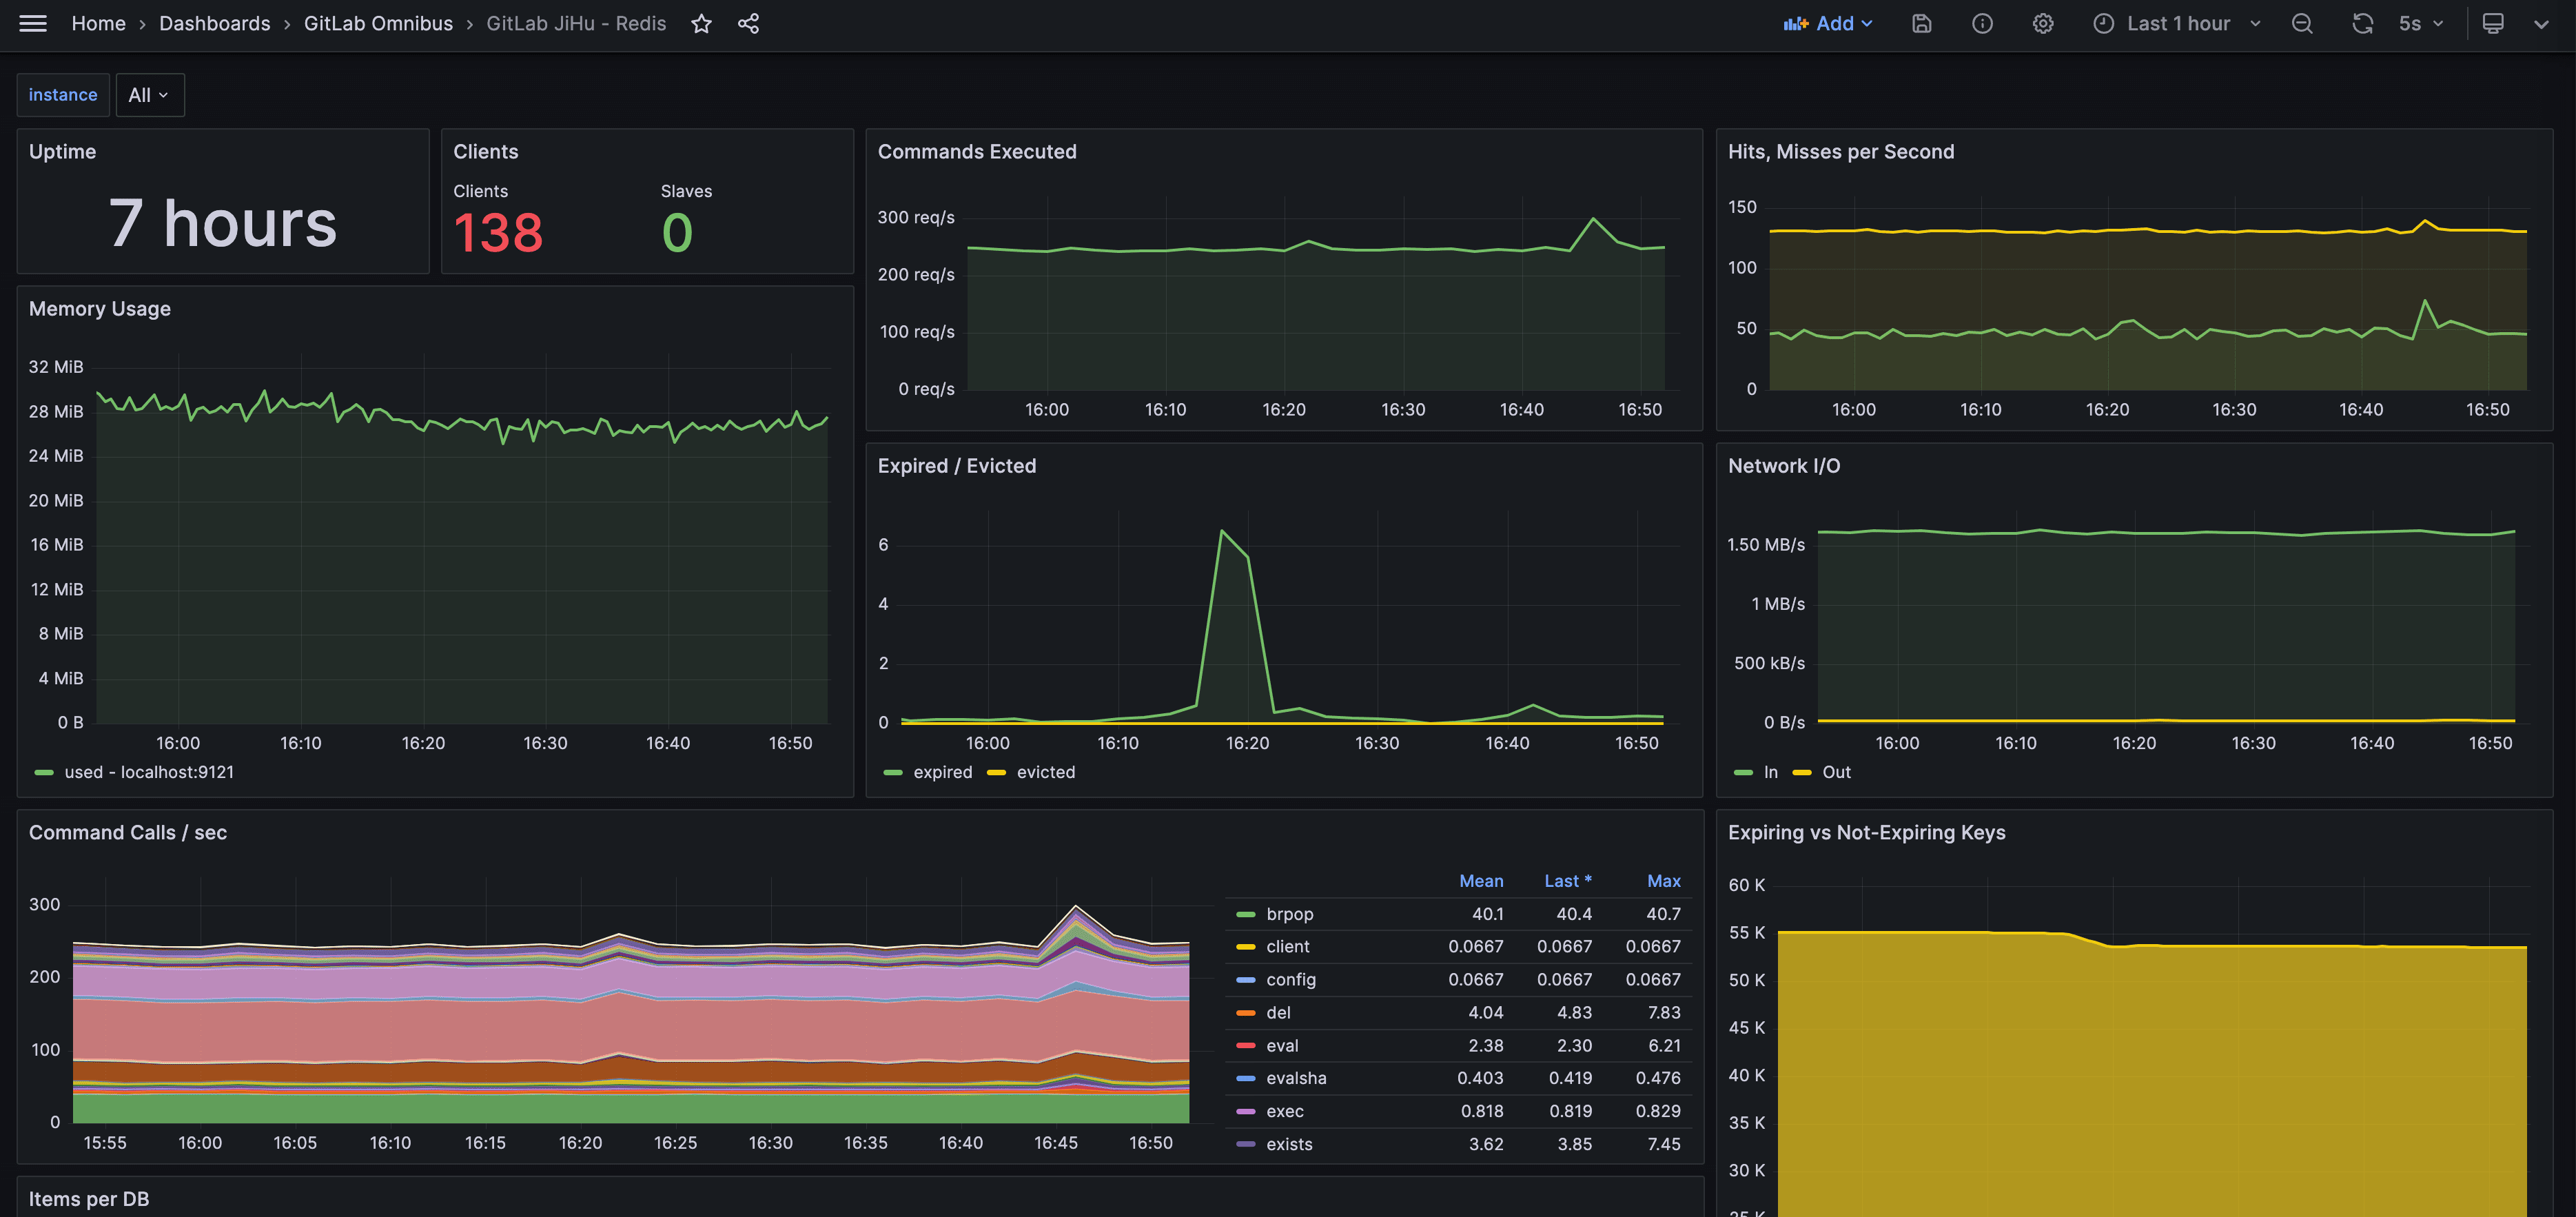Toggle the evicted series in legend
The height and width of the screenshot is (1217, 2576).
click(x=1045, y=772)
